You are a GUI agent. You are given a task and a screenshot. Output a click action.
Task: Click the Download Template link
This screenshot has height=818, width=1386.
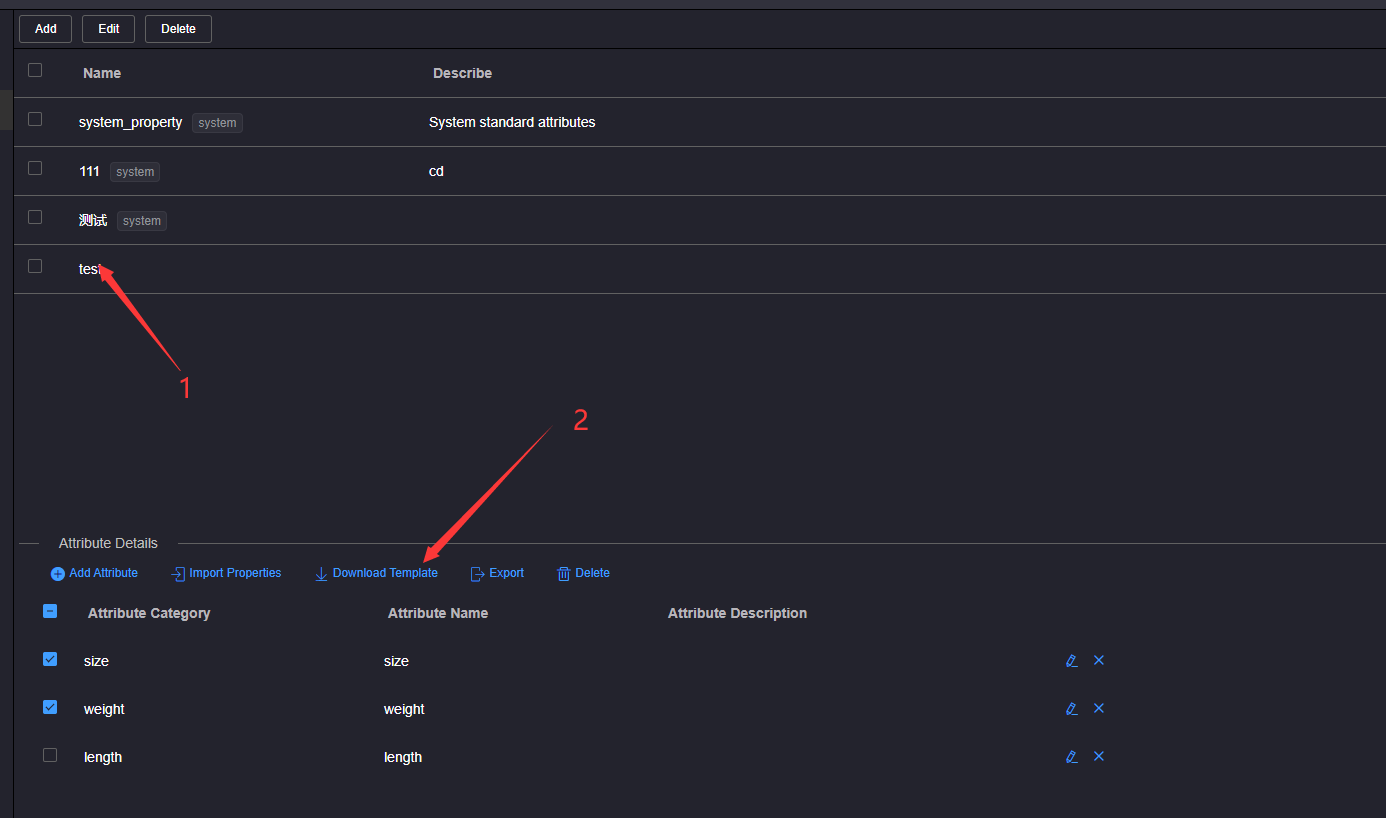point(385,573)
